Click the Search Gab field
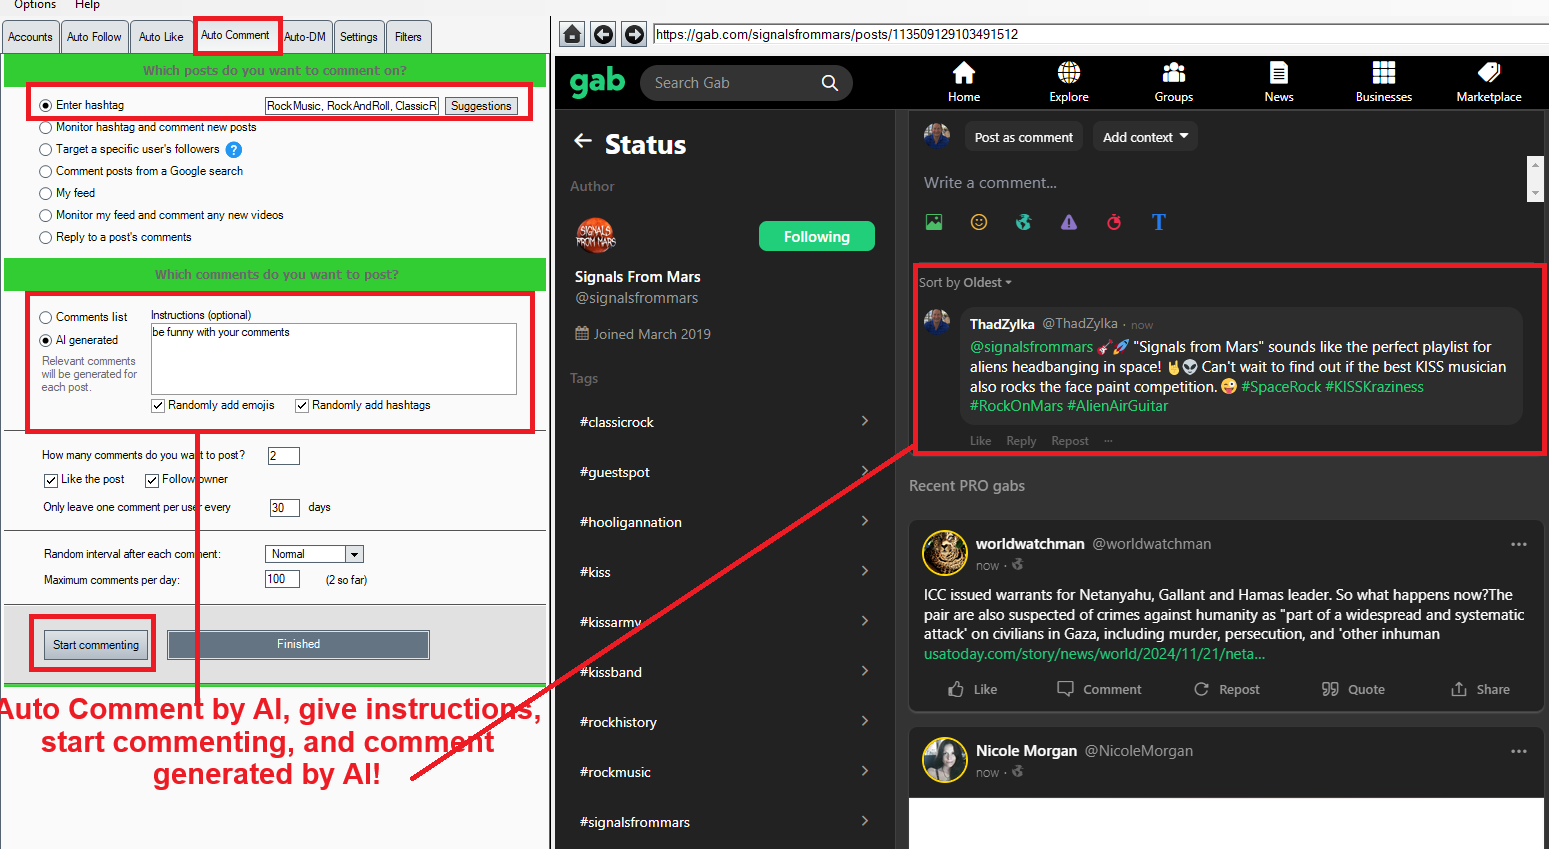The image size is (1549, 849). (735, 83)
